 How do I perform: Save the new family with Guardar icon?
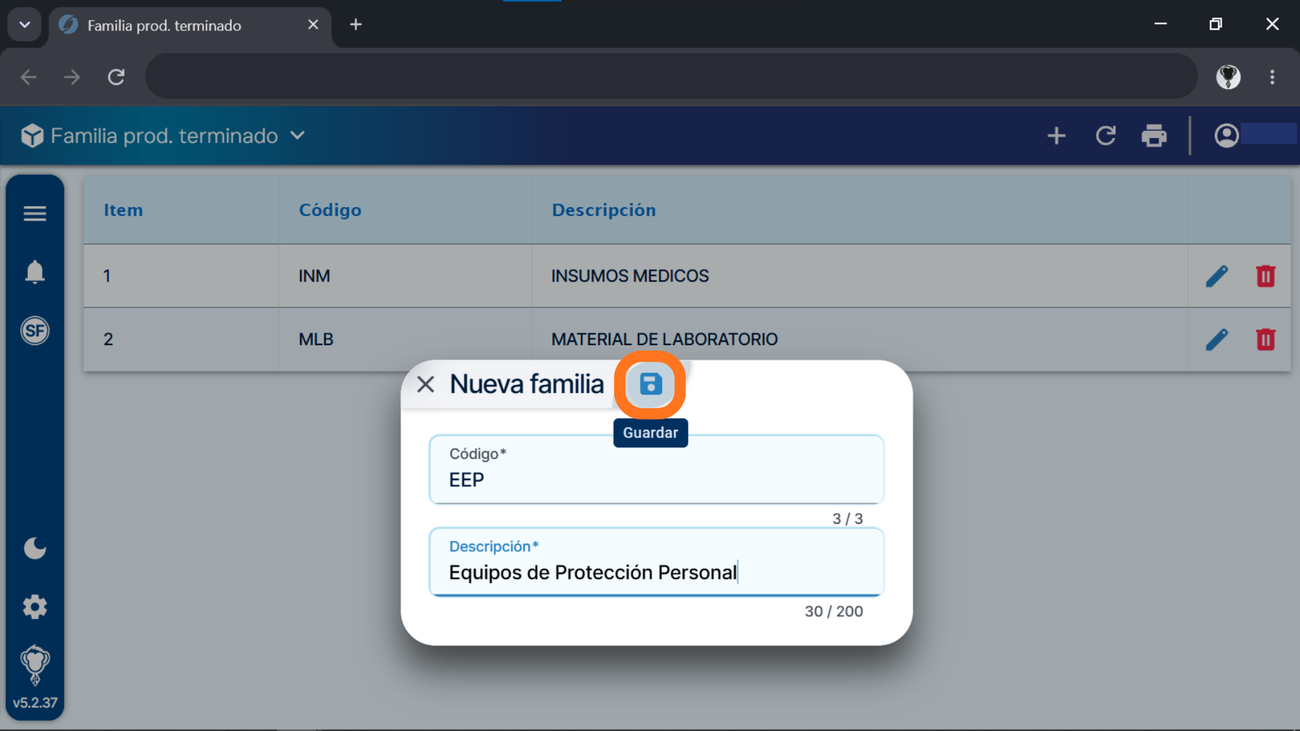click(x=650, y=384)
